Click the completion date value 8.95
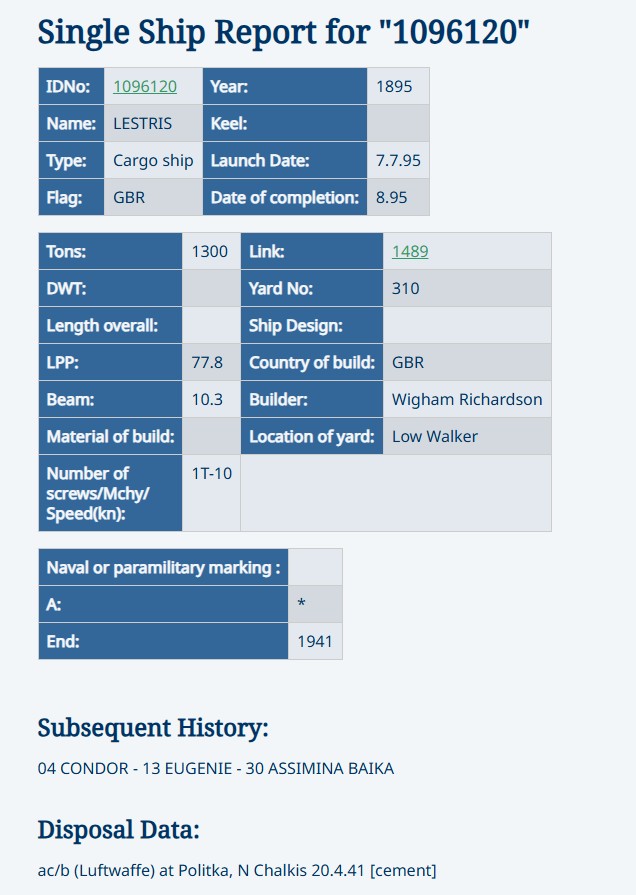The image size is (636, 895). (392, 198)
